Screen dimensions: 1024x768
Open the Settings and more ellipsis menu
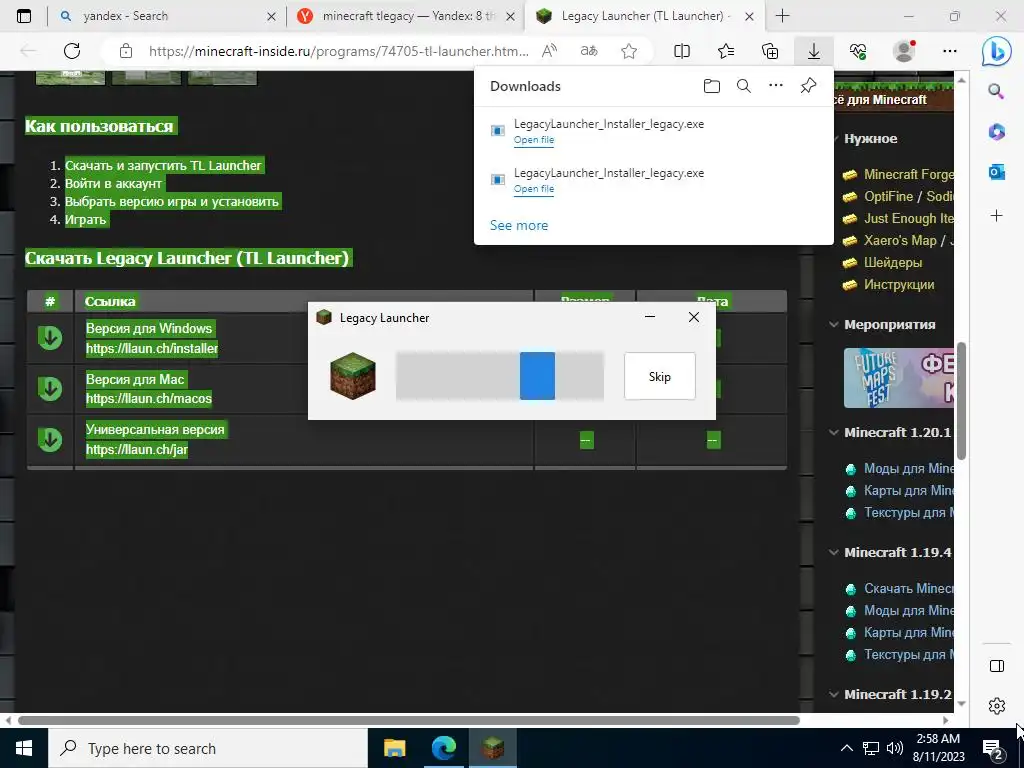(x=950, y=51)
